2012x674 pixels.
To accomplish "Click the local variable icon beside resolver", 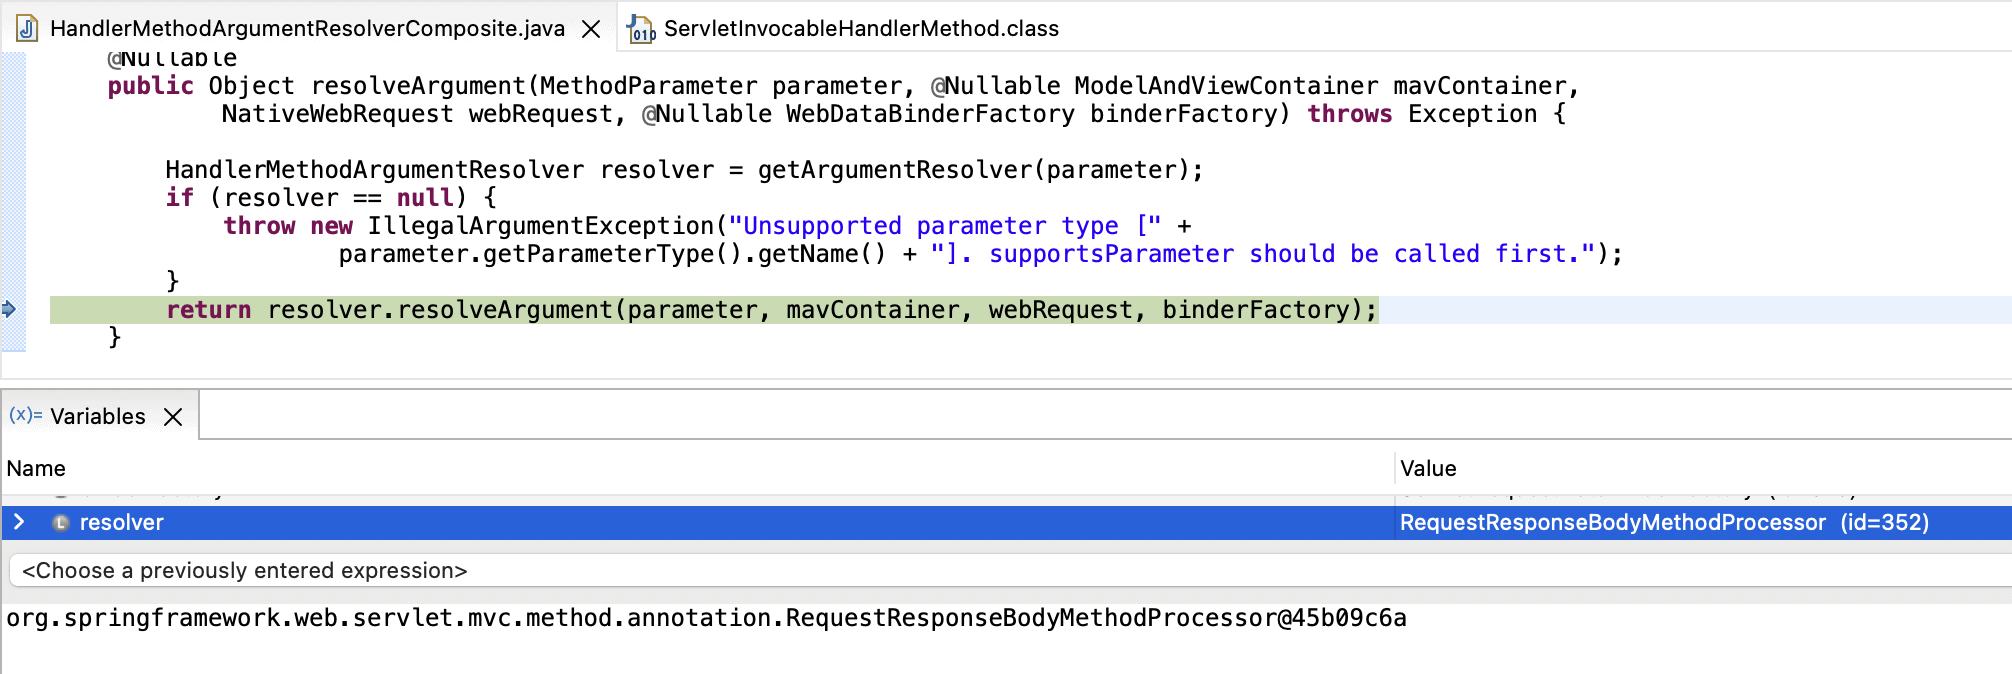I will 61,522.
